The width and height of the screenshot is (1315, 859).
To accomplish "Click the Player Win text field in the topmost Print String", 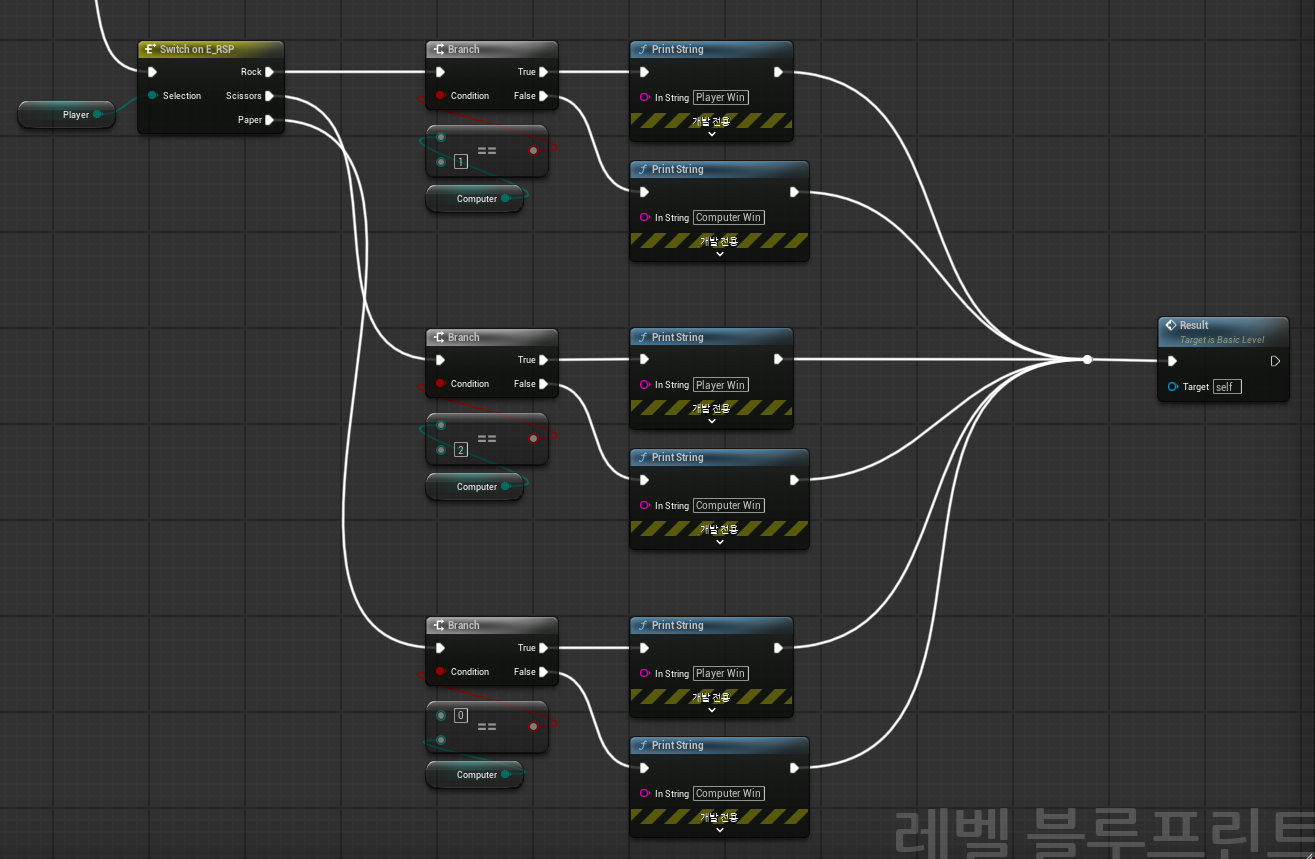I will point(721,98).
